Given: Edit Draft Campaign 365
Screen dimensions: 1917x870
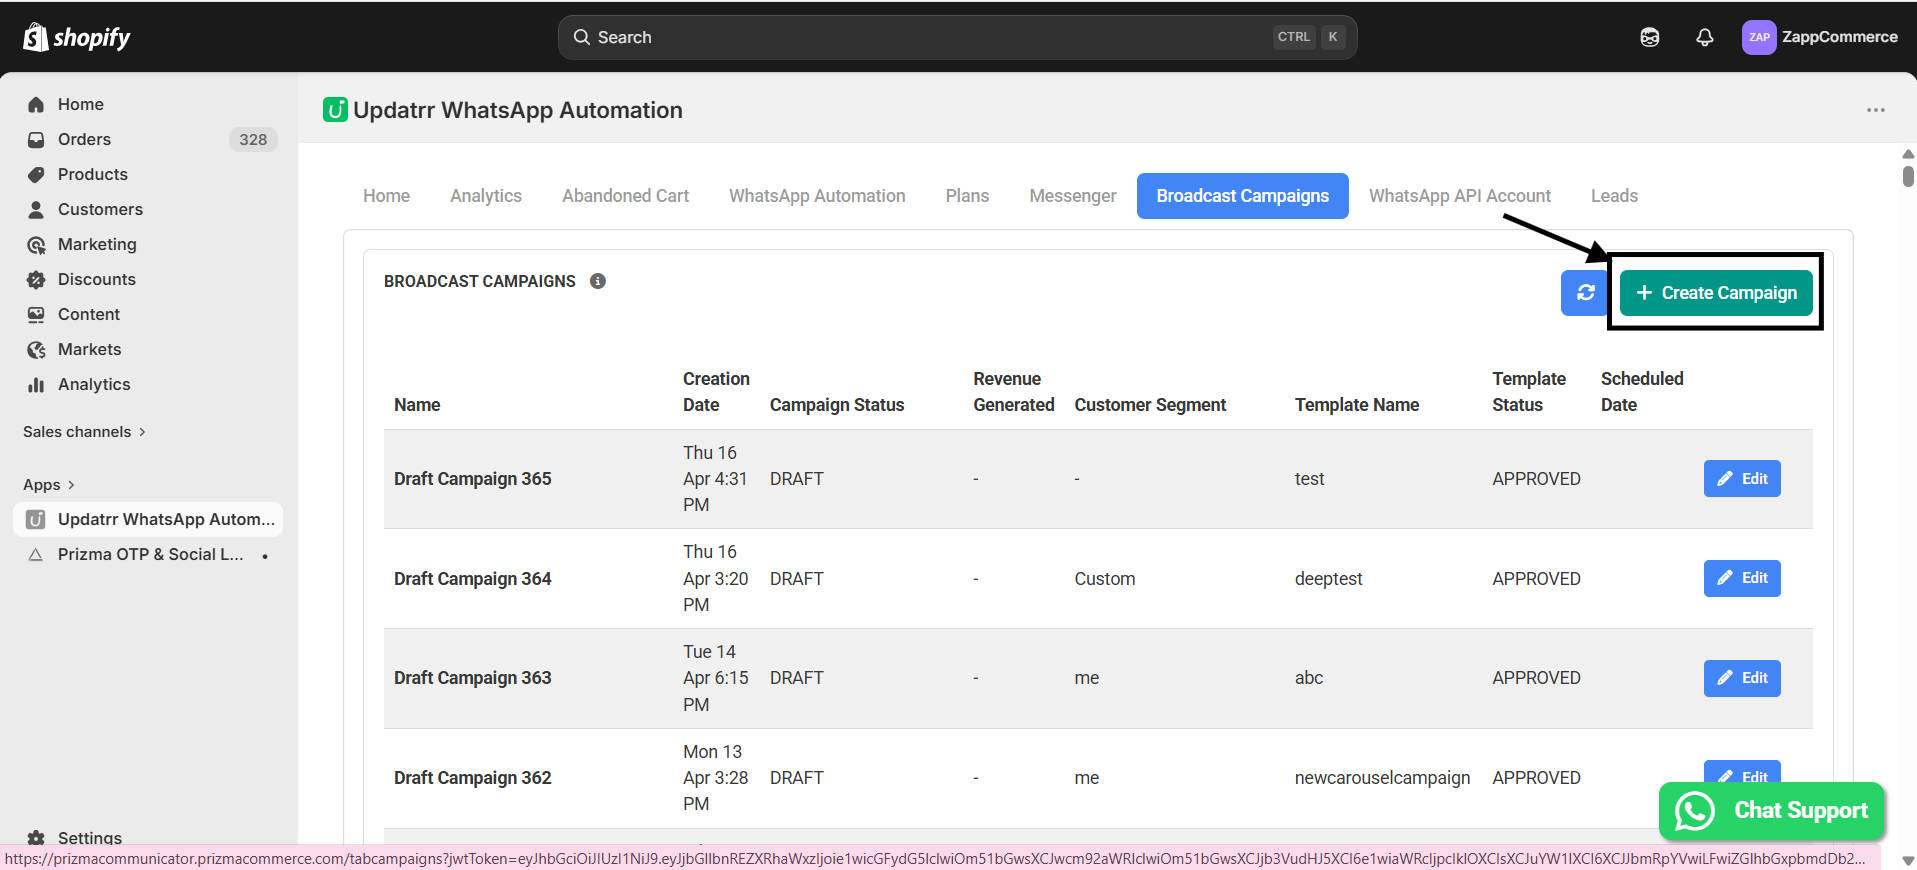Looking at the screenshot, I should (x=1741, y=479).
